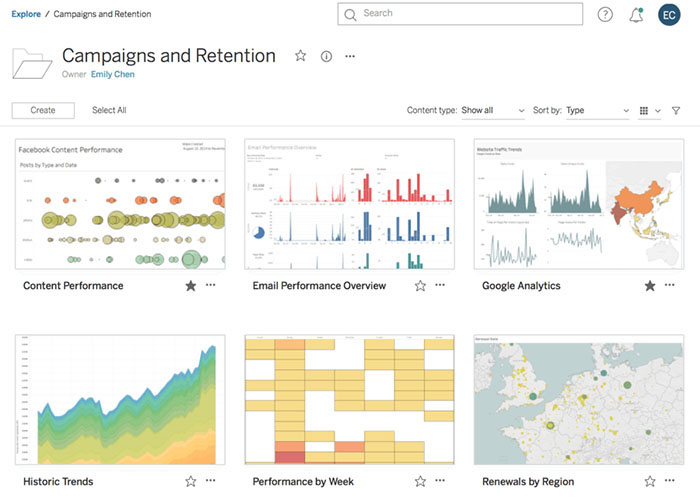The image size is (700, 500).
Task: Click the filter funnel icon
Action: (676, 111)
